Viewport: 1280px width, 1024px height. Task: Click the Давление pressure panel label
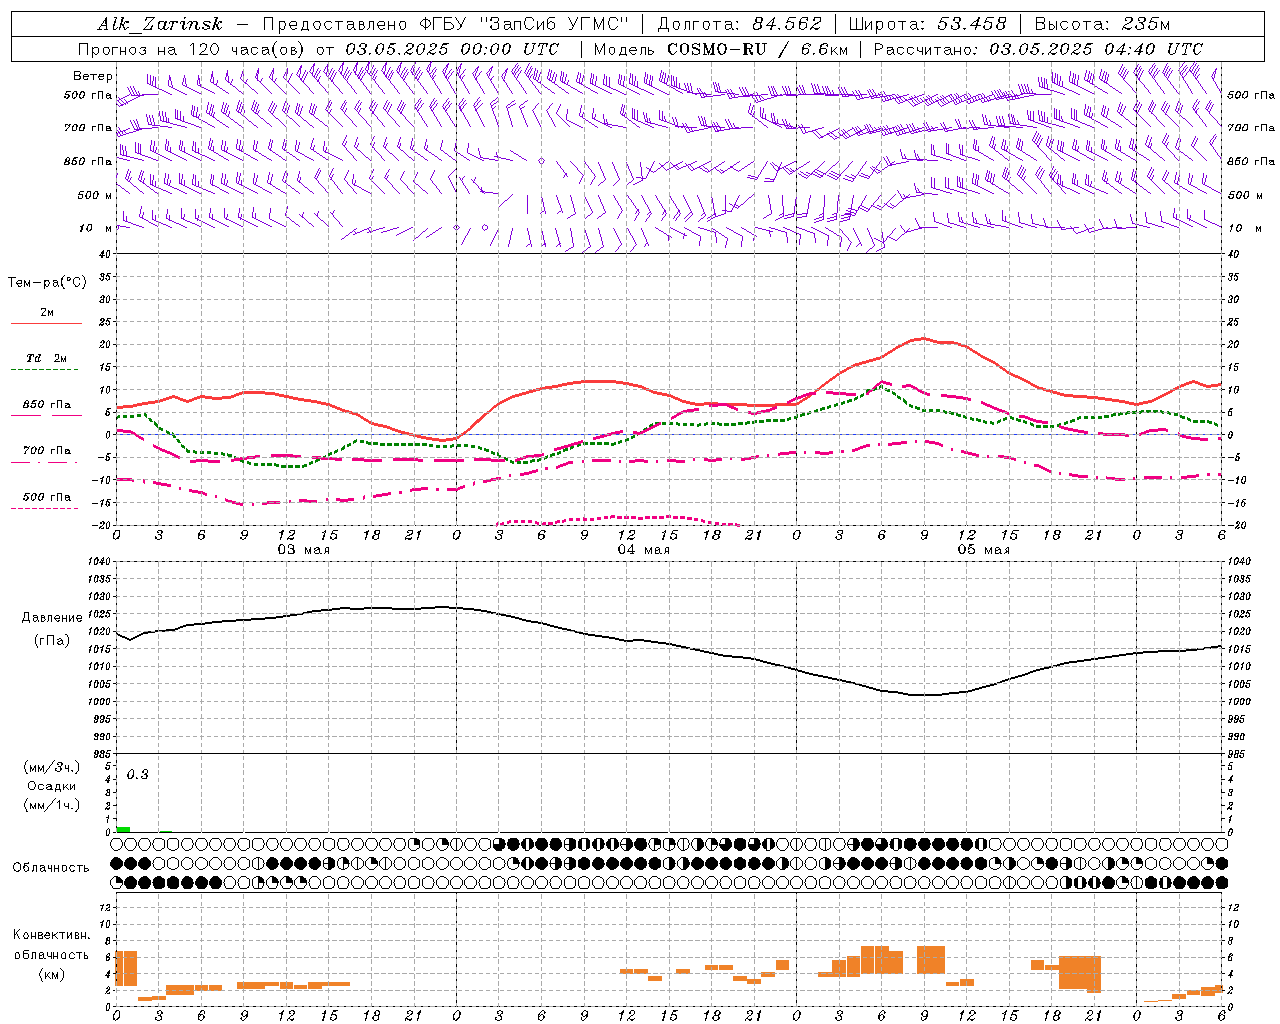pyautogui.click(x=52, y=618)
